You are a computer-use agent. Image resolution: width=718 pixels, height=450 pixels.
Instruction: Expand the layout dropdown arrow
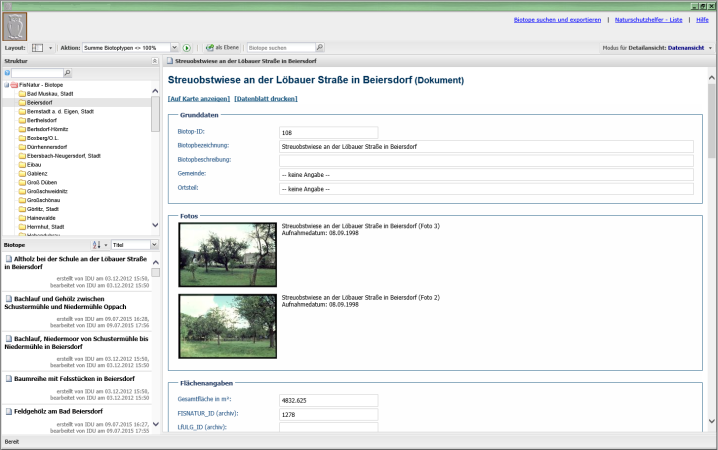(x=50, y=48)
